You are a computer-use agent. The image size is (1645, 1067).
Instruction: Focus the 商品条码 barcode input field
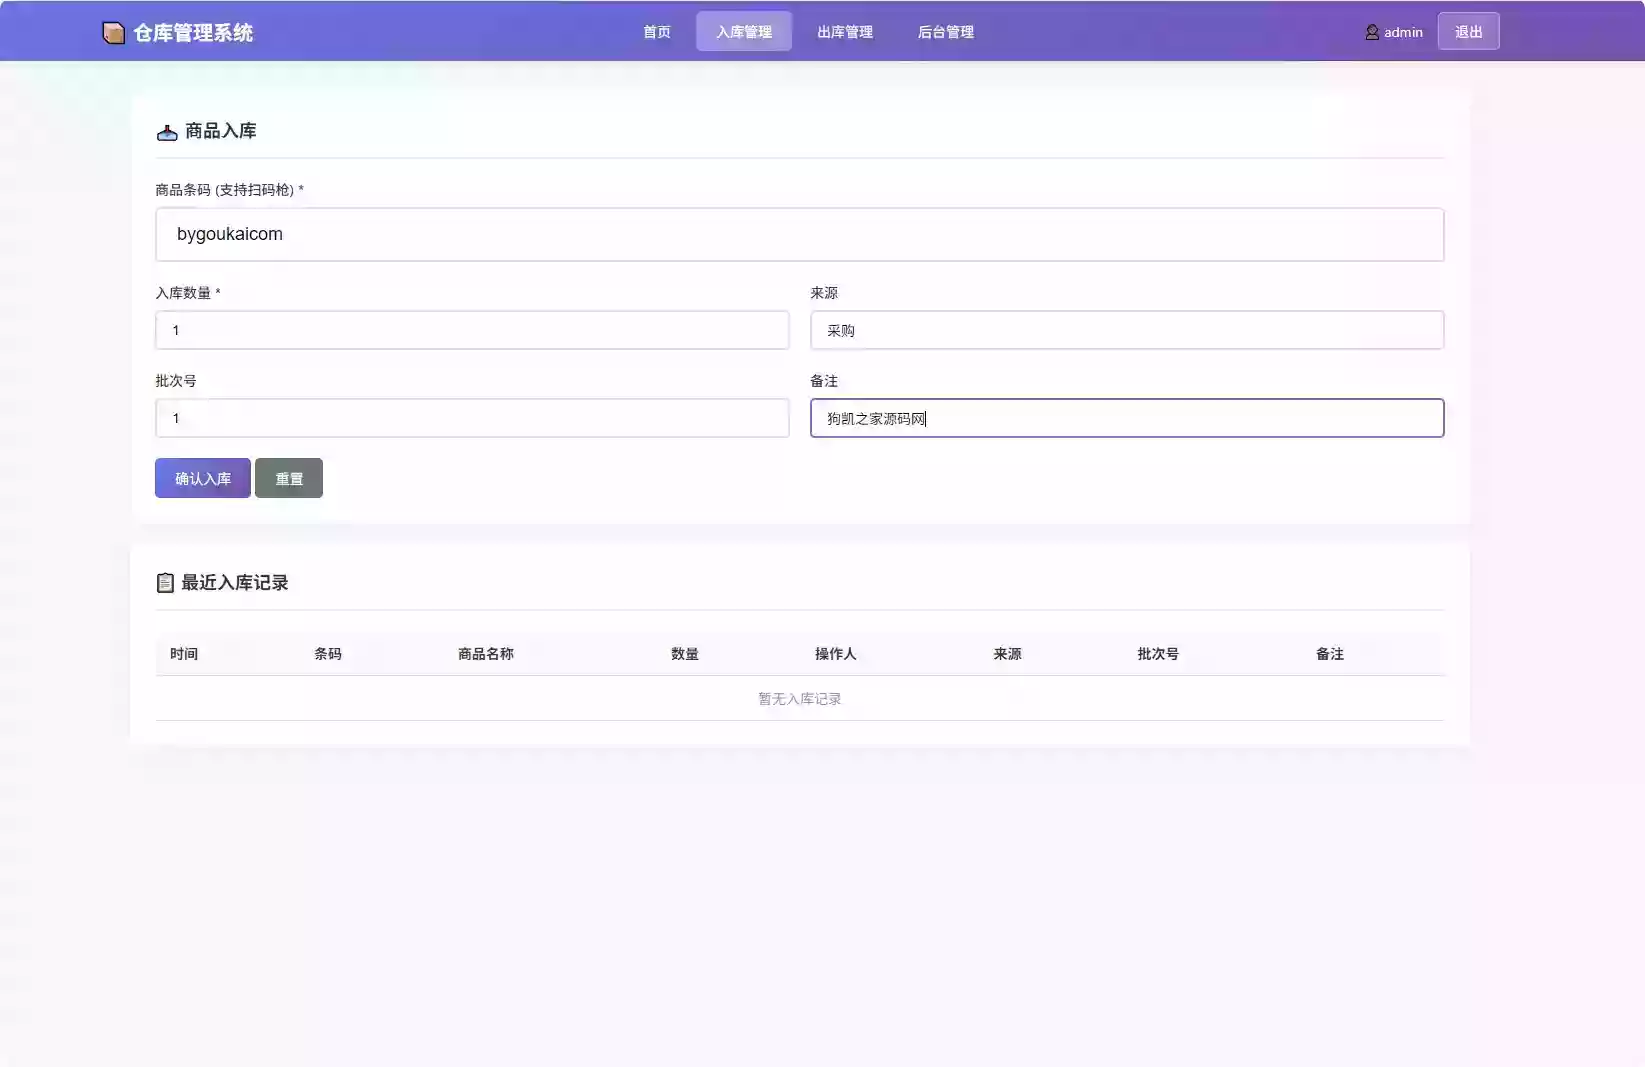coord(800,234)
